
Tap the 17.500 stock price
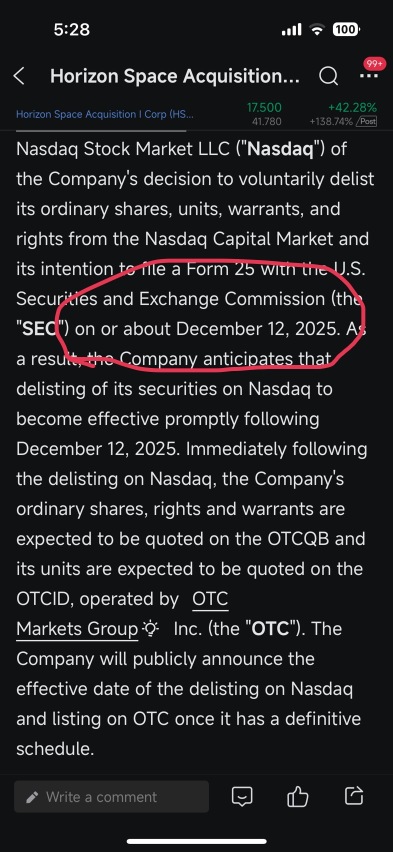pyautogui.click(x=264, y=108)
